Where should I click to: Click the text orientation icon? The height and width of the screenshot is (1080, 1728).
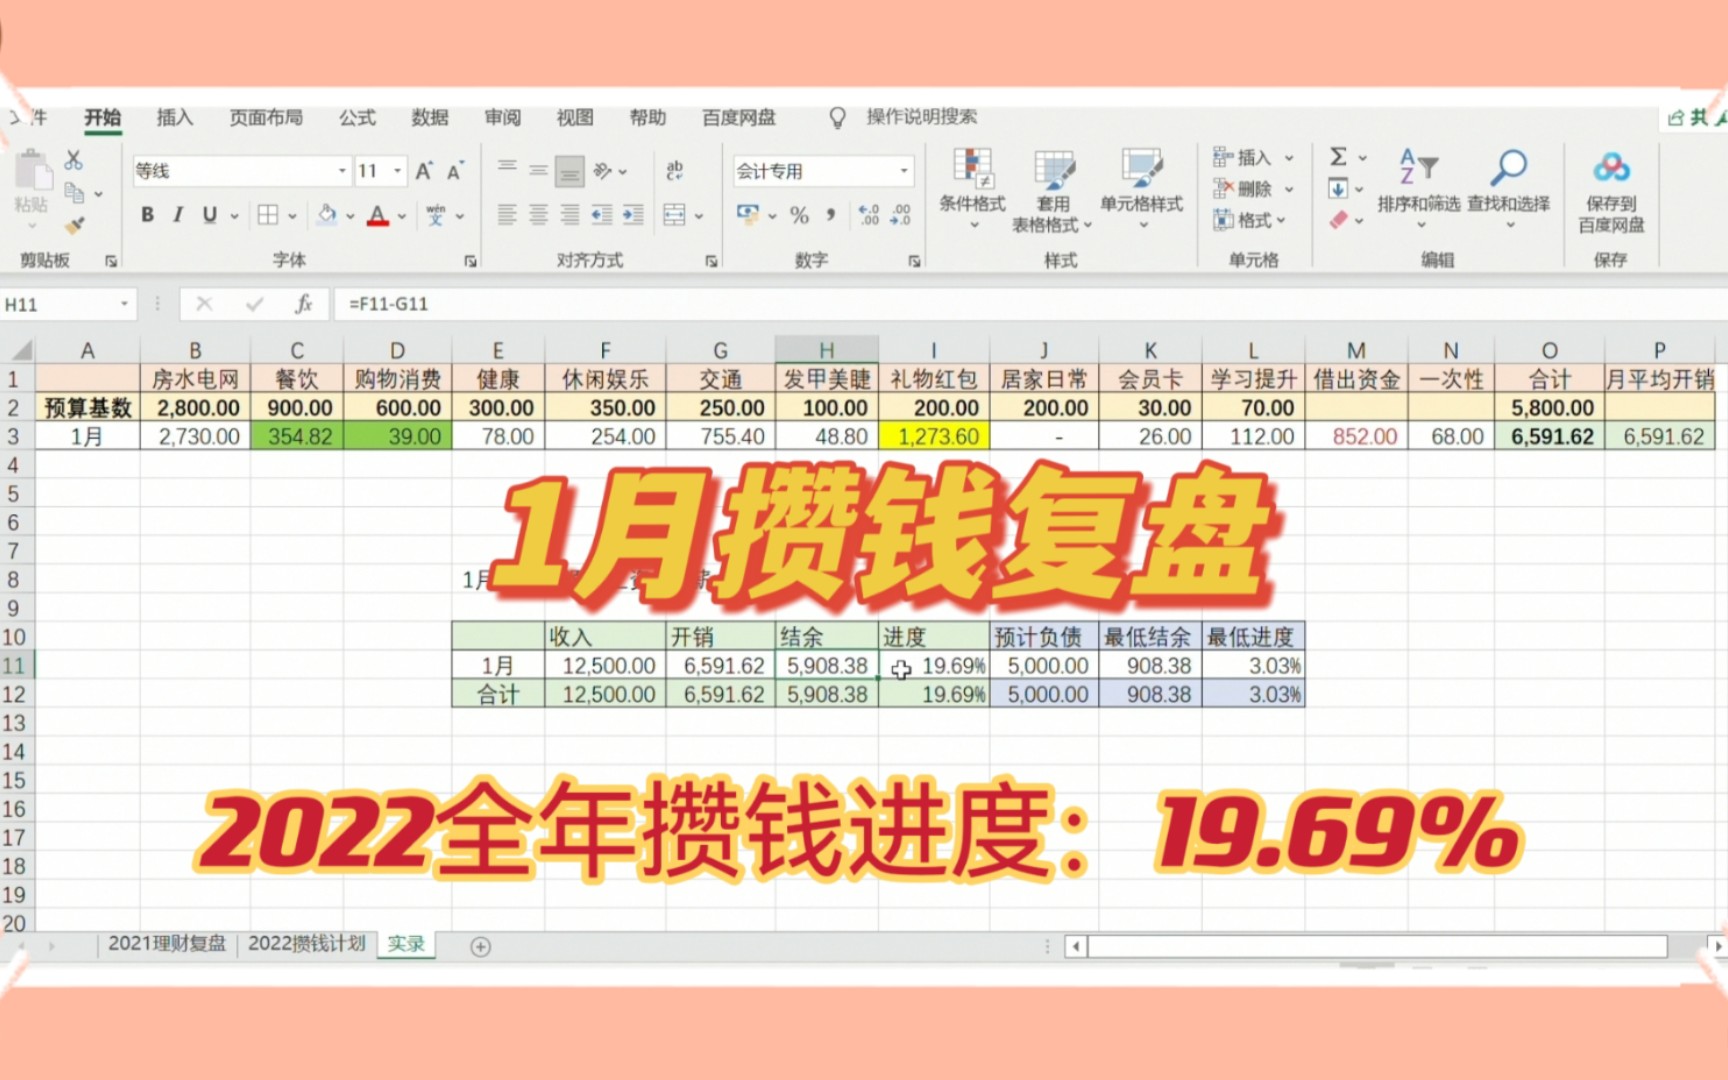tap(602, 171)
